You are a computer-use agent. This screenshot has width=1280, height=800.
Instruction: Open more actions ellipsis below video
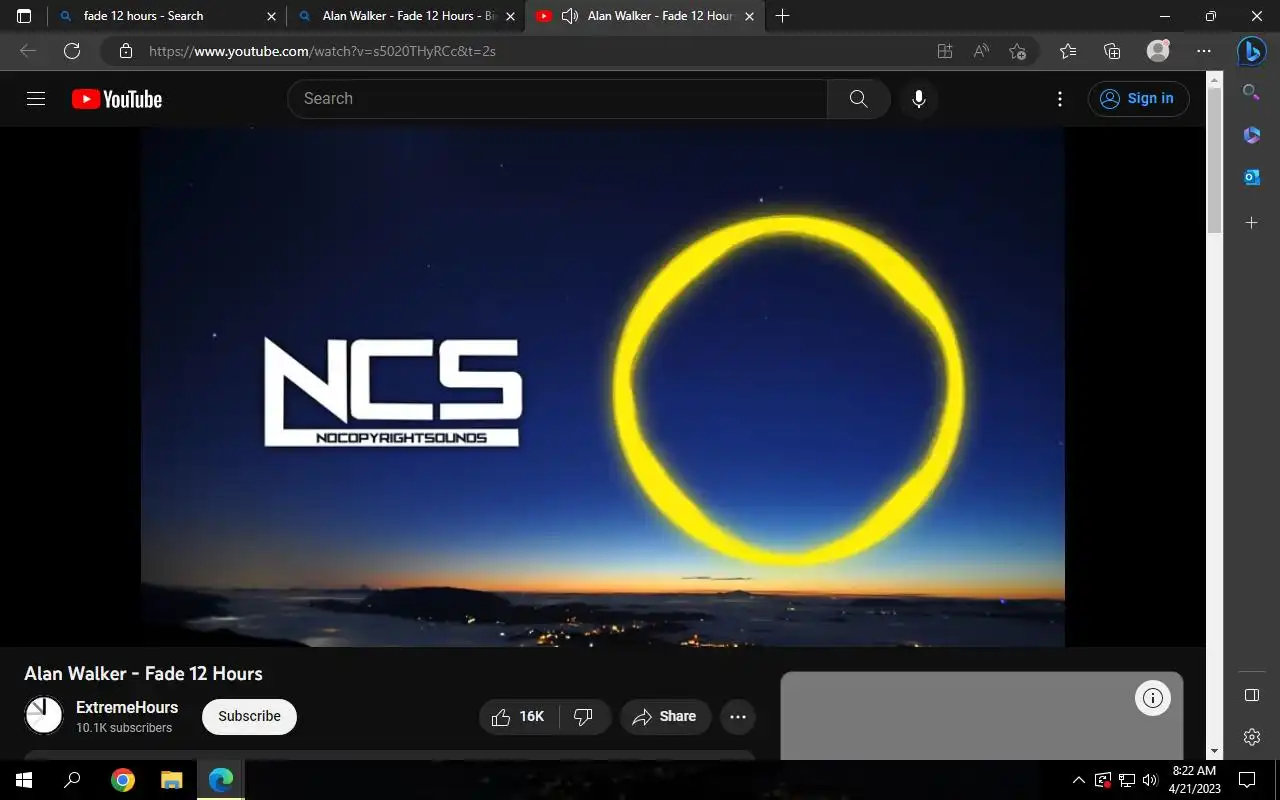tap(738, 716)
